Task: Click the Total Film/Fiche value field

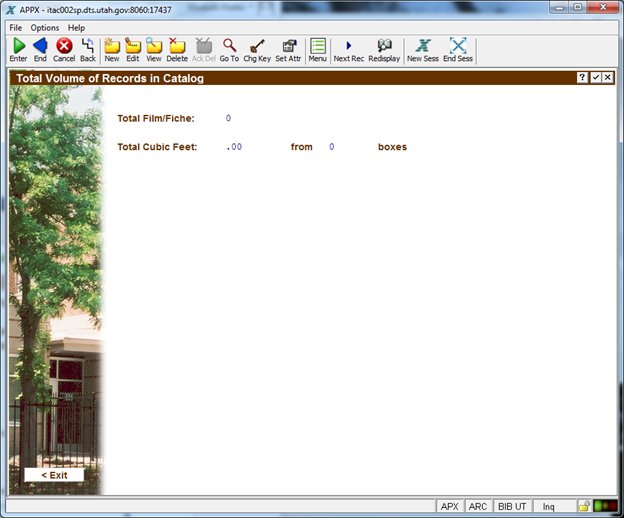Action: [x=228, y=118]
